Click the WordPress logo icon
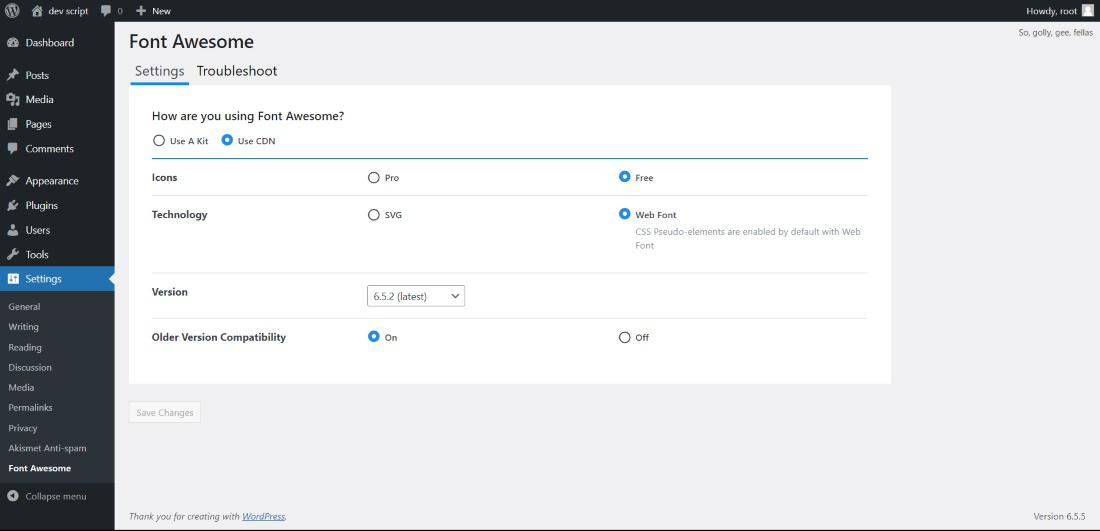Viewport: 1100px width, 531px height. click(12, 11)
